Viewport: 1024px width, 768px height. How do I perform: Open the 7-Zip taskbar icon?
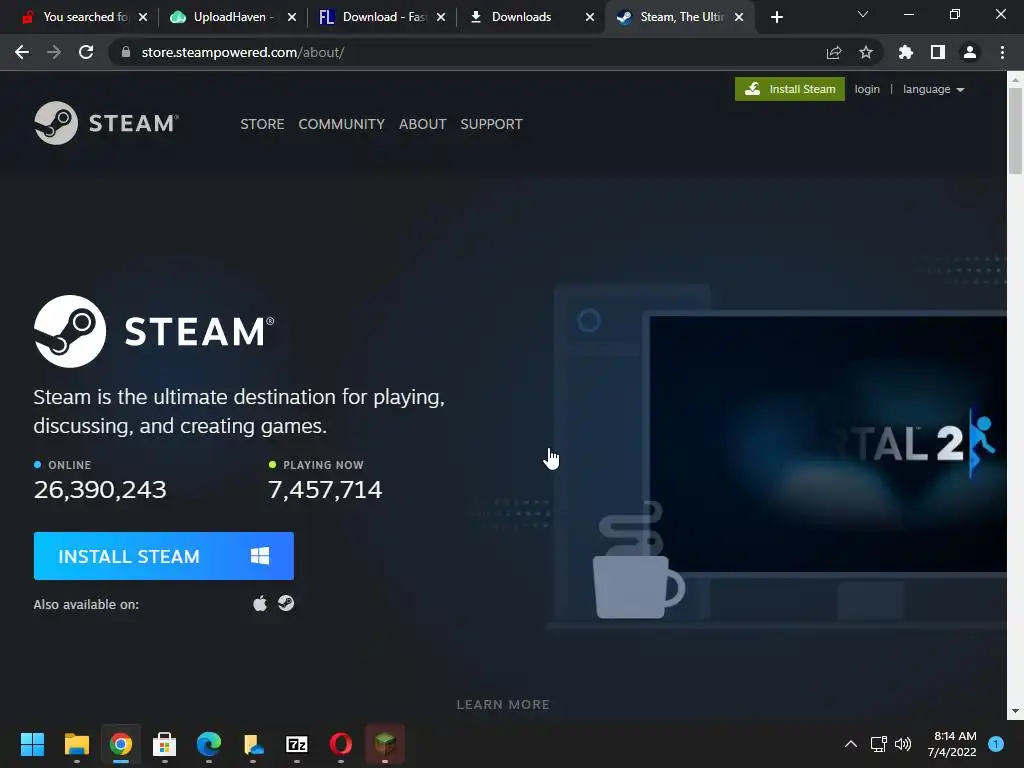(297, 743)
